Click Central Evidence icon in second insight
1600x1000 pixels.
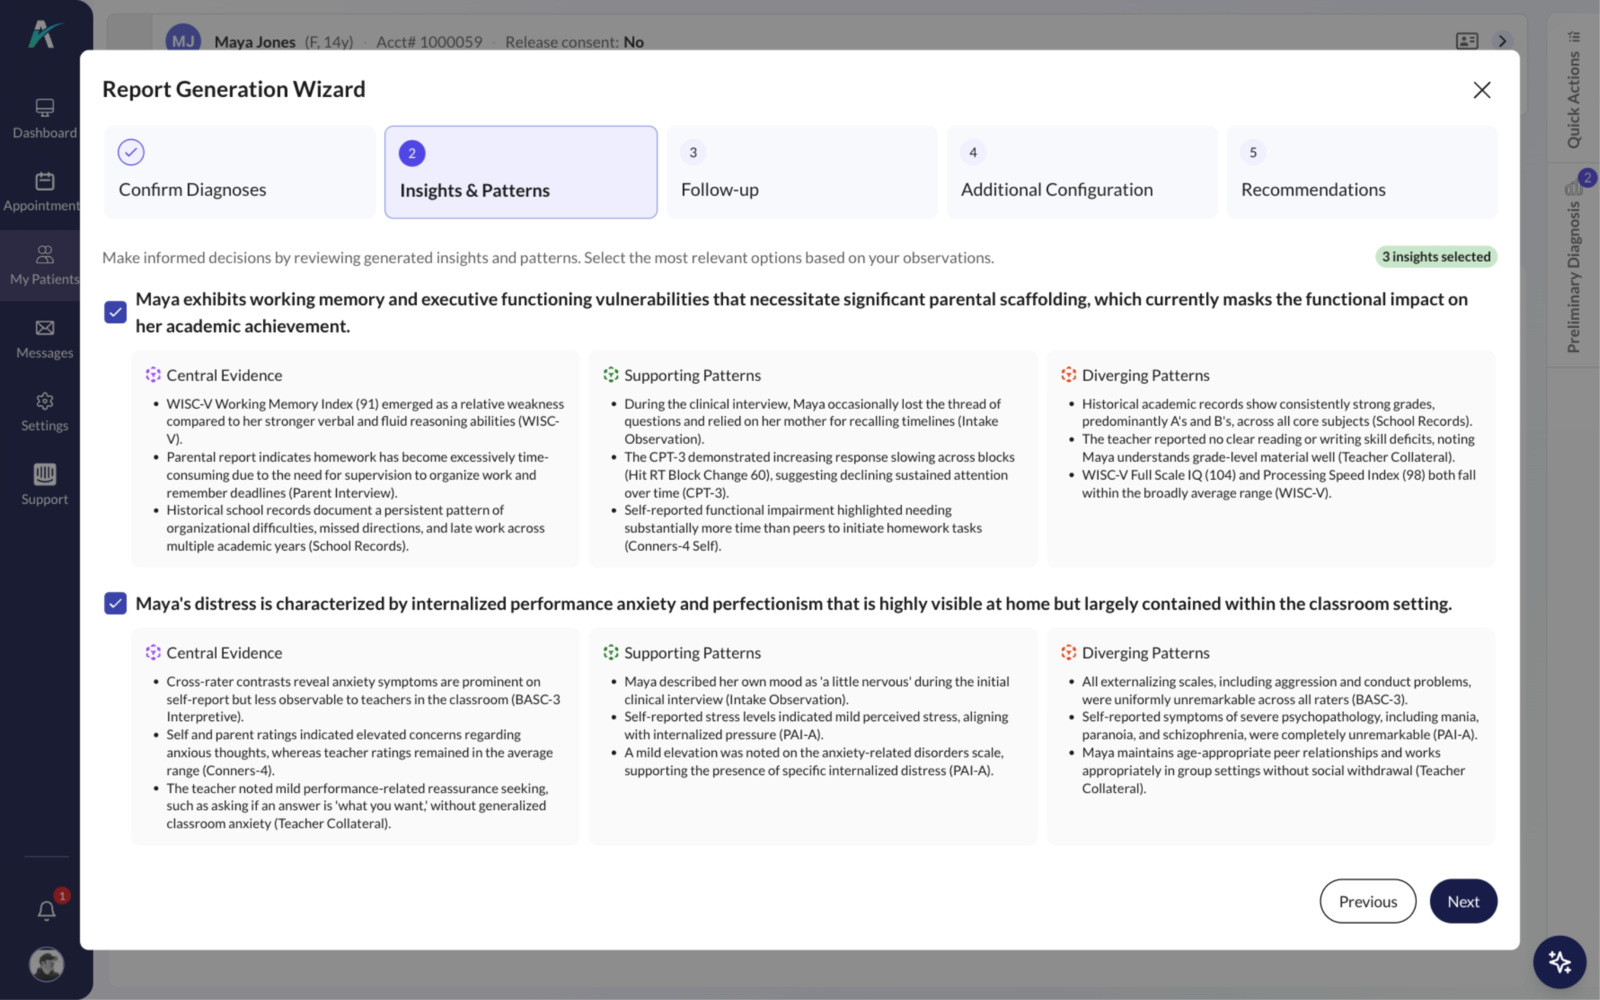click(153, 652)
